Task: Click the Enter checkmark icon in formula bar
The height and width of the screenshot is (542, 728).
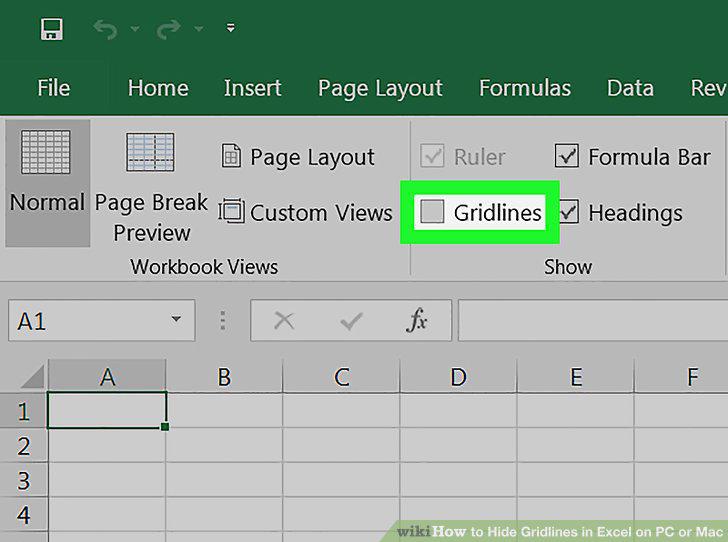Action: (x=351, y=320)
